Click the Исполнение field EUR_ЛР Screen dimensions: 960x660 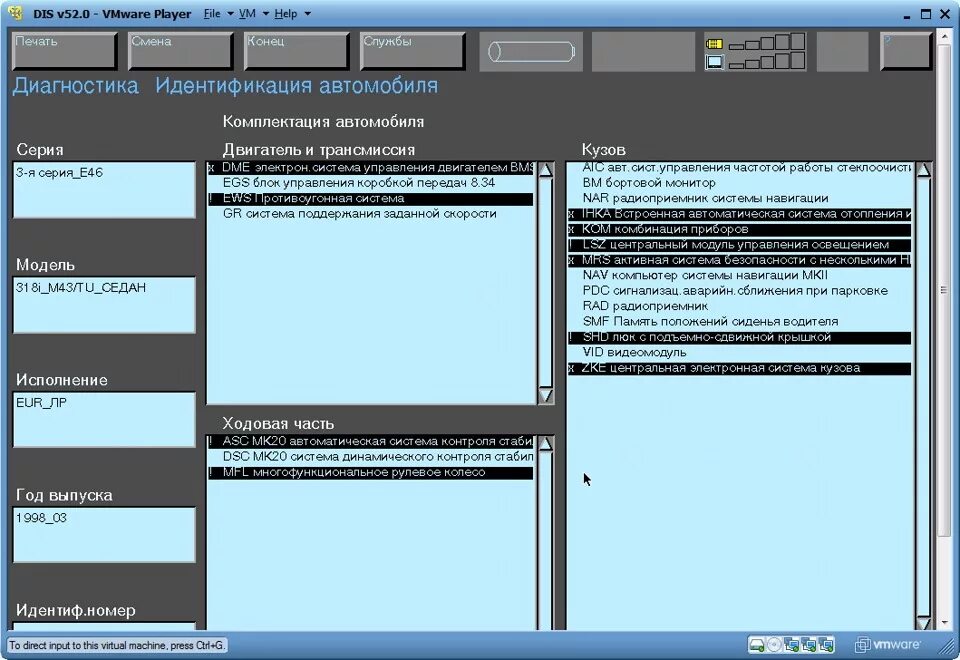(104, 420)
